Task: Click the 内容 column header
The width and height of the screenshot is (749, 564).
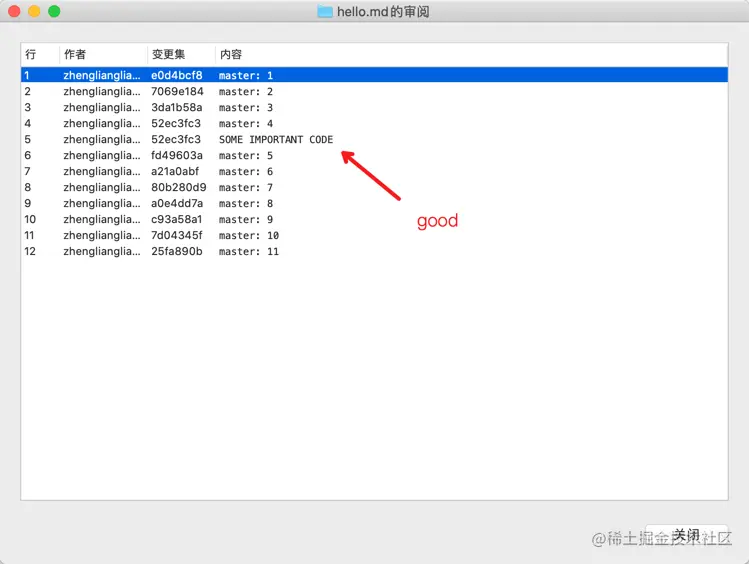Action: coord(471,54)
